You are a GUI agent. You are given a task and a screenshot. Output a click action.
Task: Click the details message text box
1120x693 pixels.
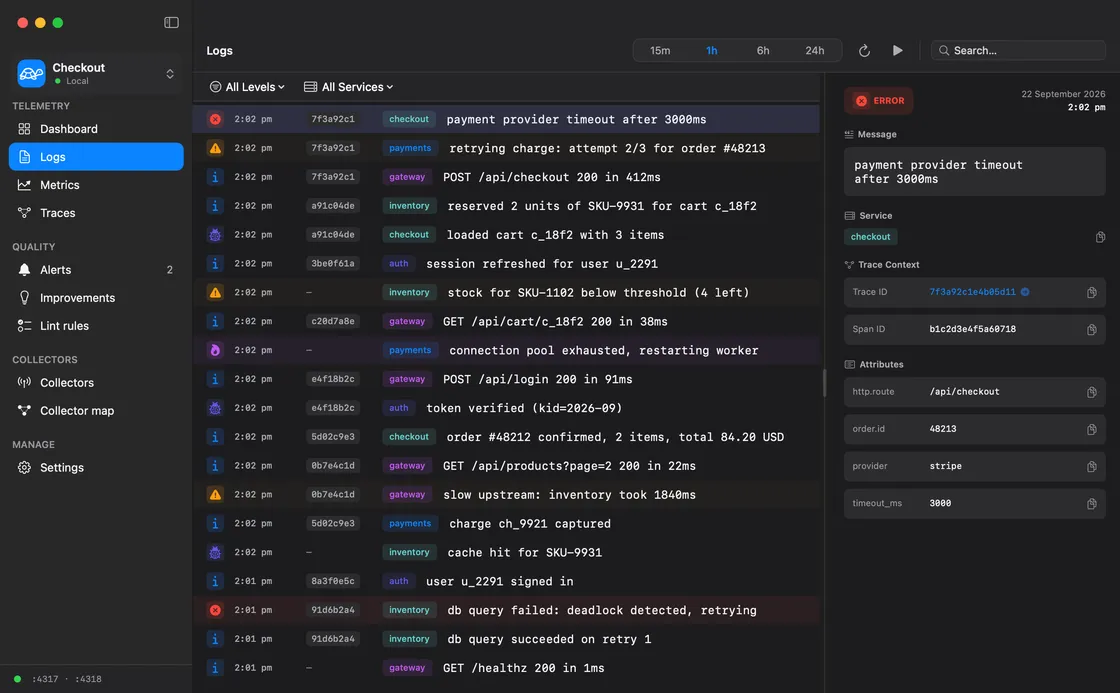tap(974, 172)
